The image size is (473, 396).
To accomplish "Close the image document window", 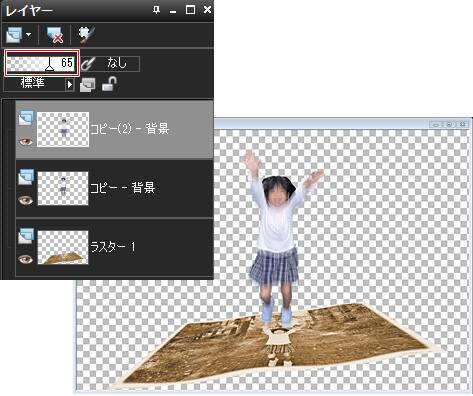I will pyautogui.click(x=463, y=124).
